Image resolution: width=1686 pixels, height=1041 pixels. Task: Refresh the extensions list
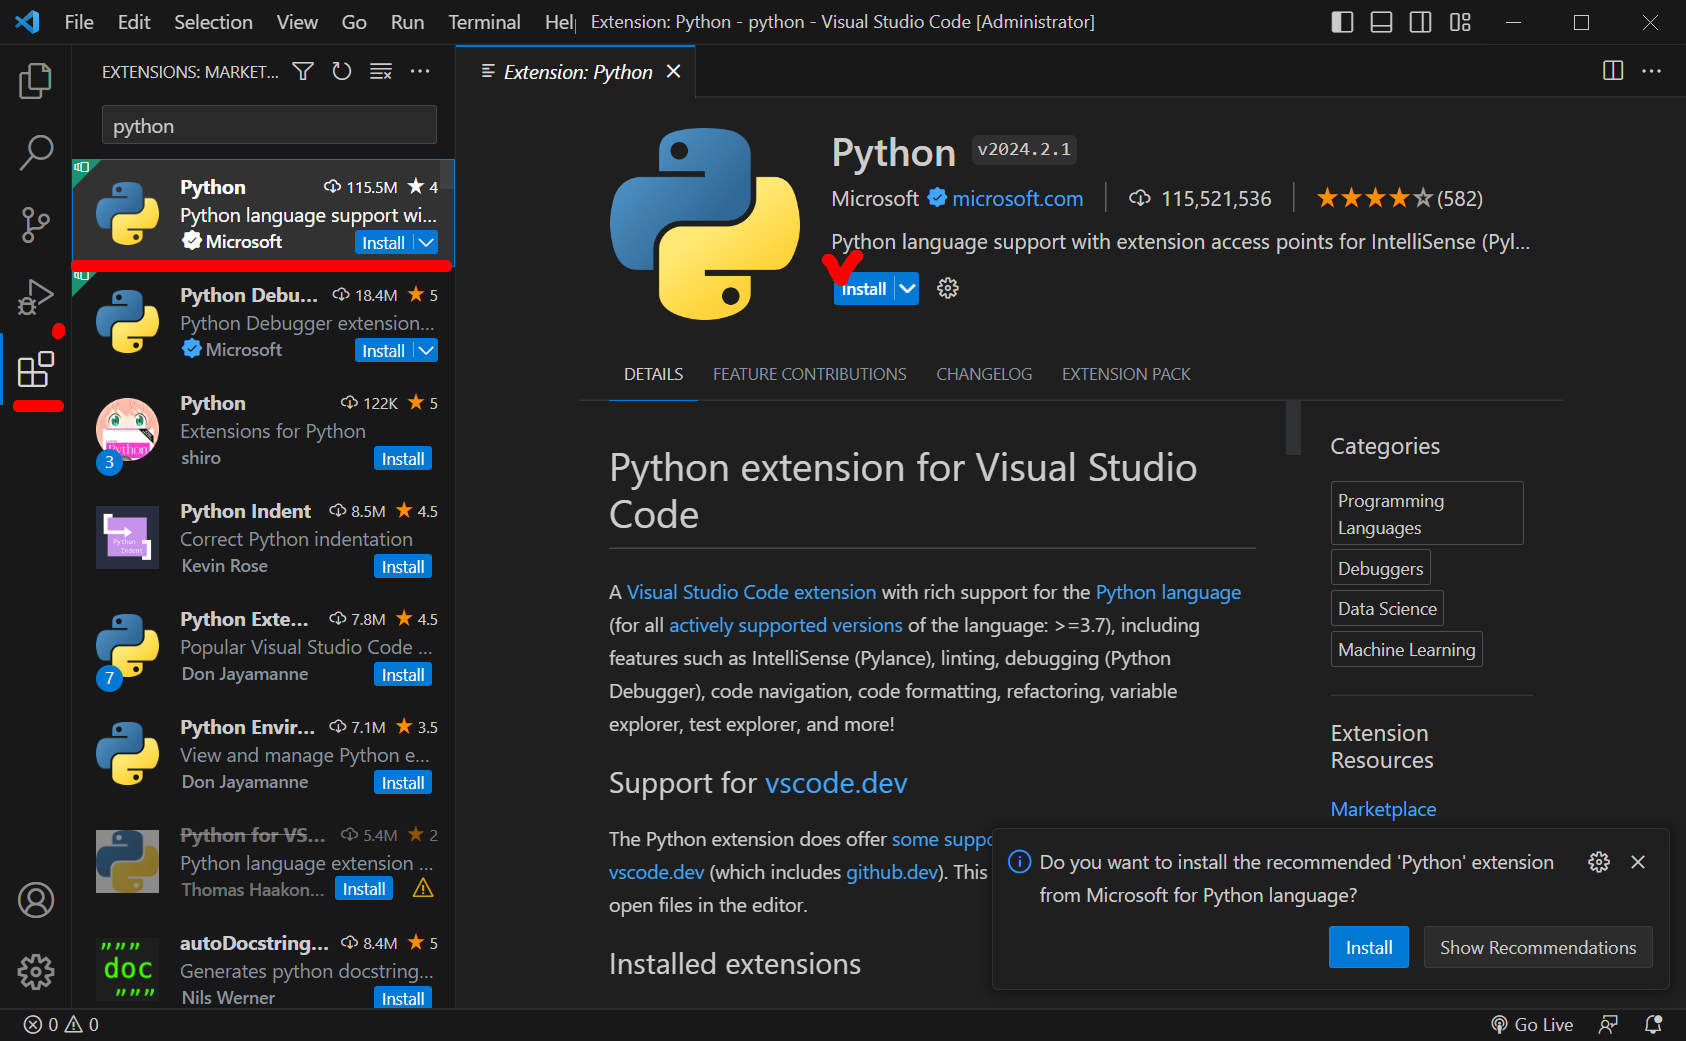[342, 71]
